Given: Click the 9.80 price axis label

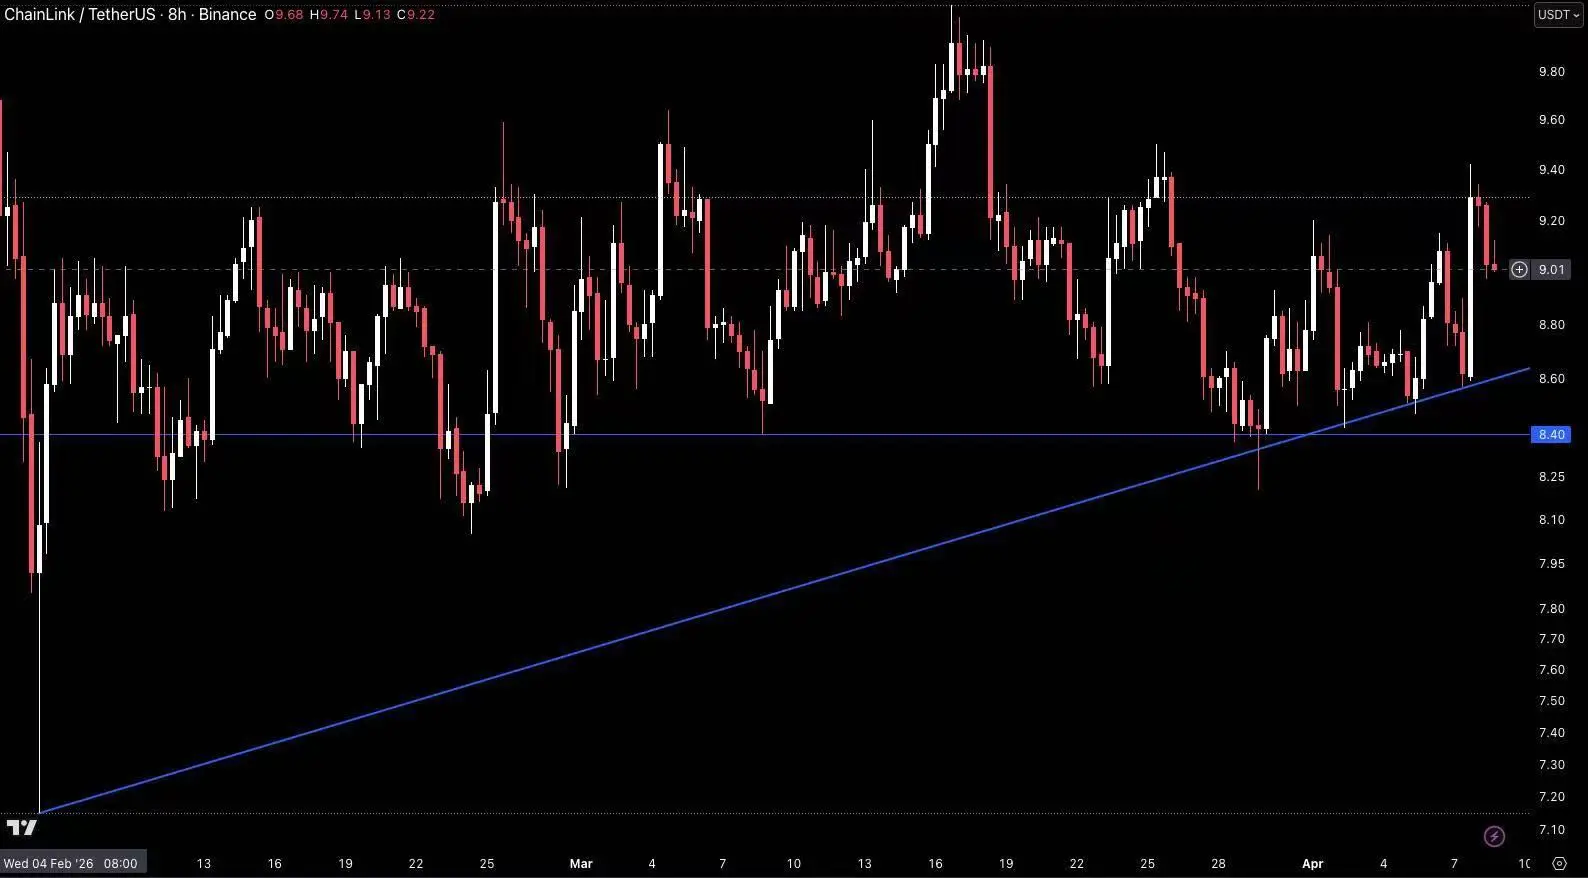Looking at the screenshot, I should click(1551, 72).
